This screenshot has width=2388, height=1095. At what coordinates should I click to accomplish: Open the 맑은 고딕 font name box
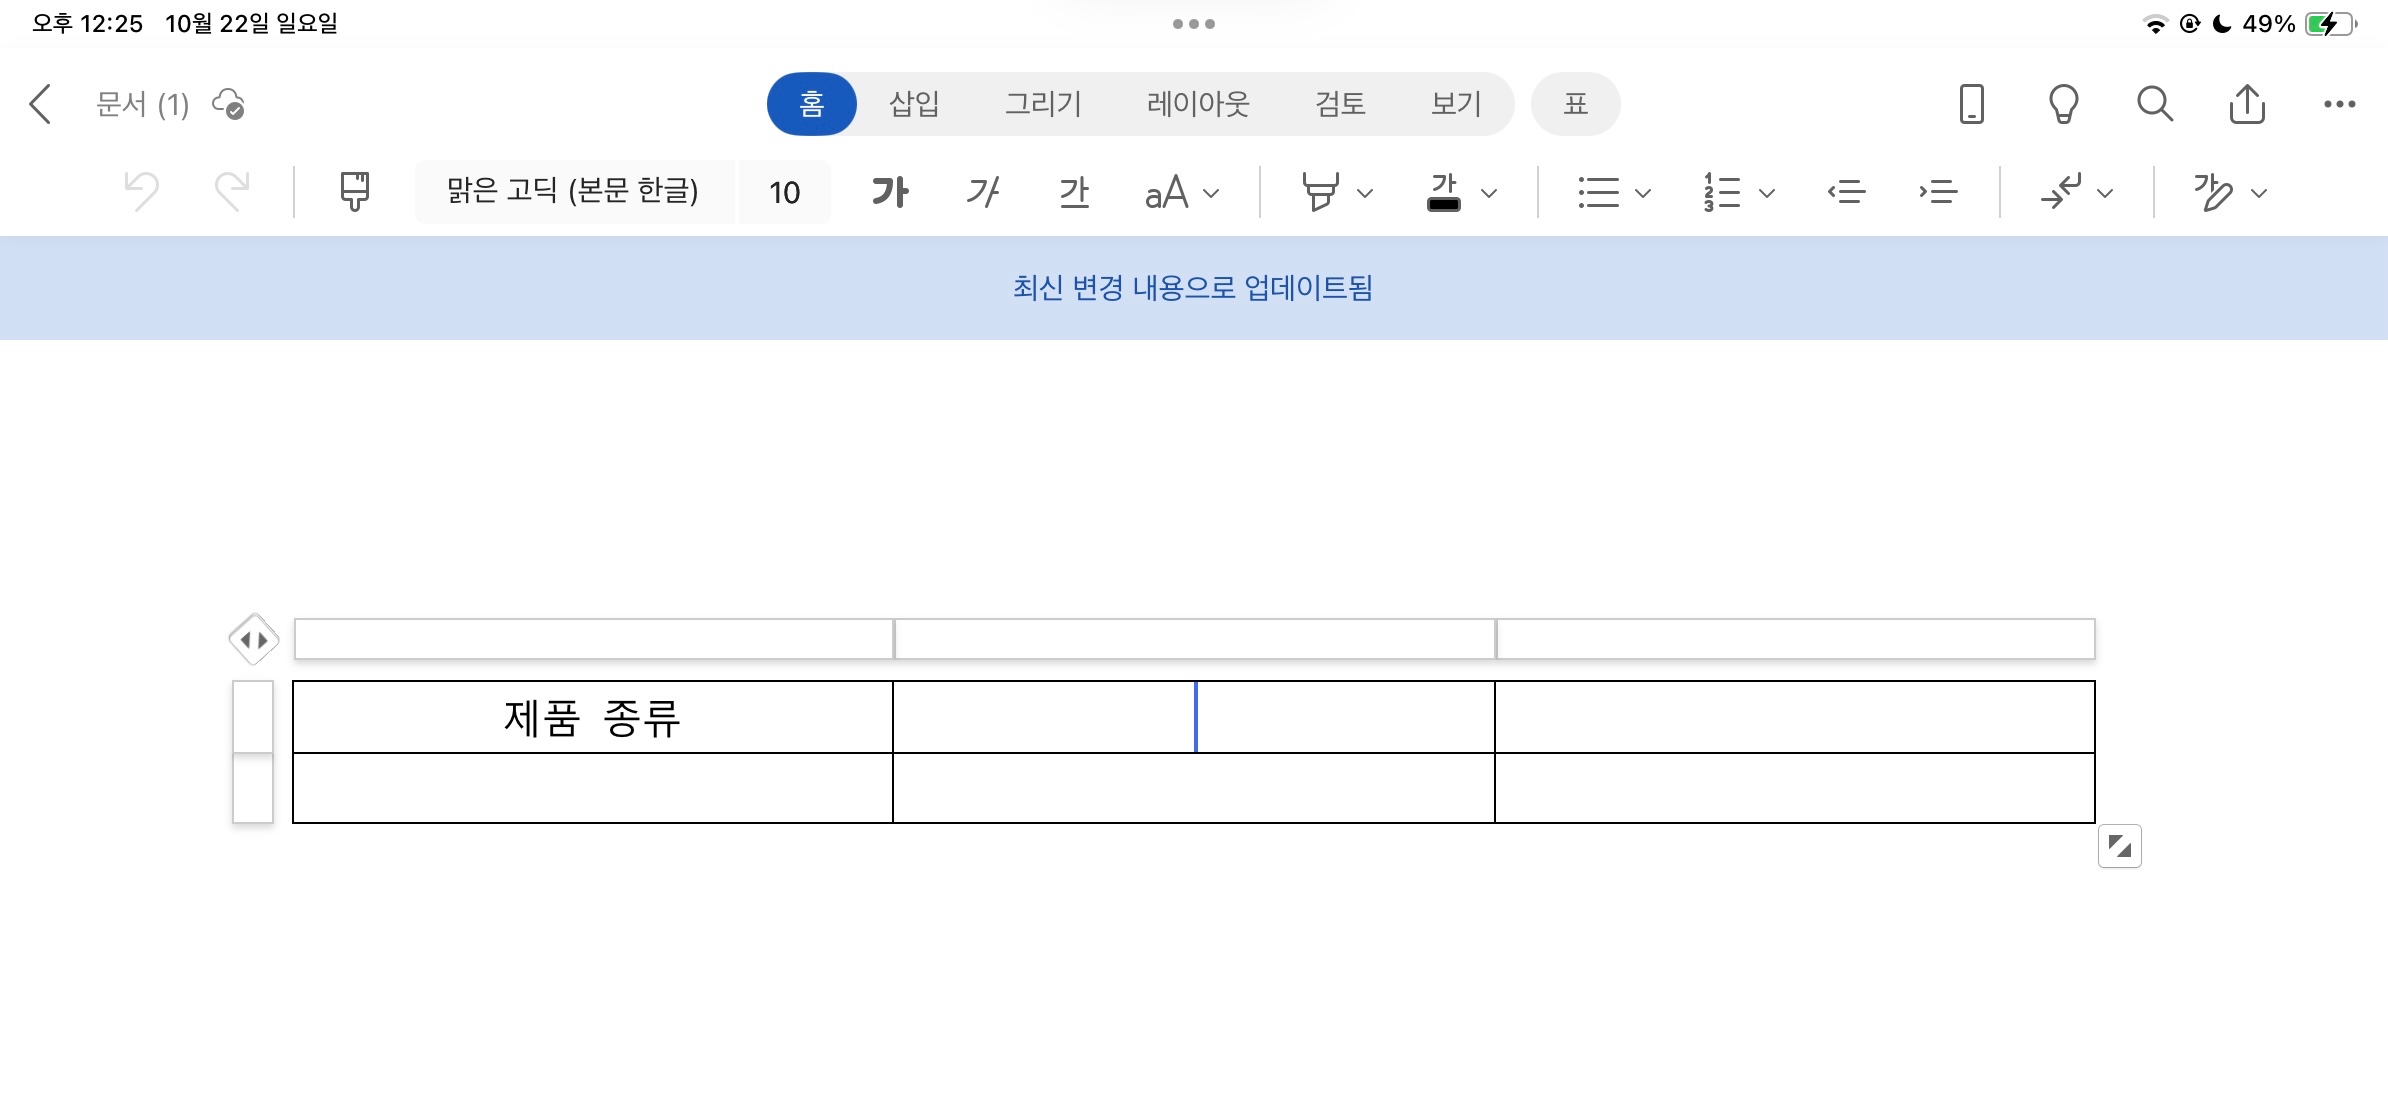(573, 191)
